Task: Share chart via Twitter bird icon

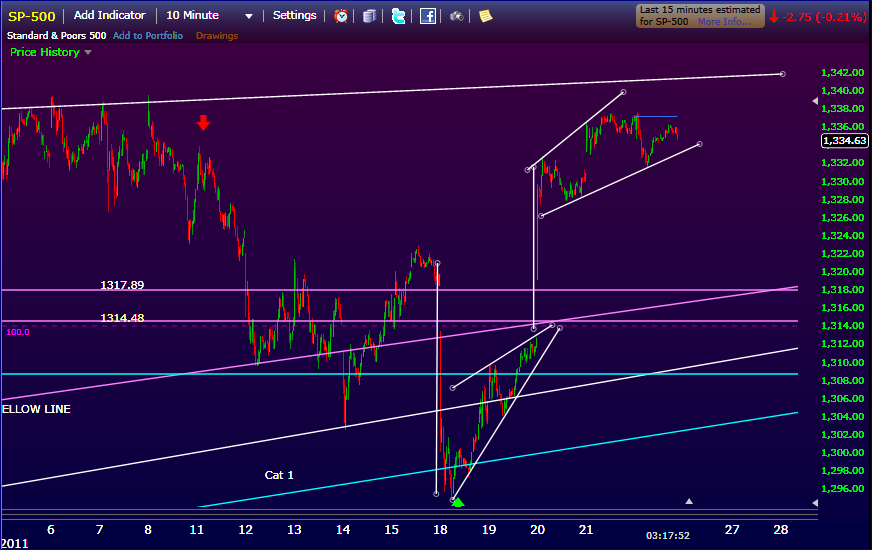Action: (399, 16)
